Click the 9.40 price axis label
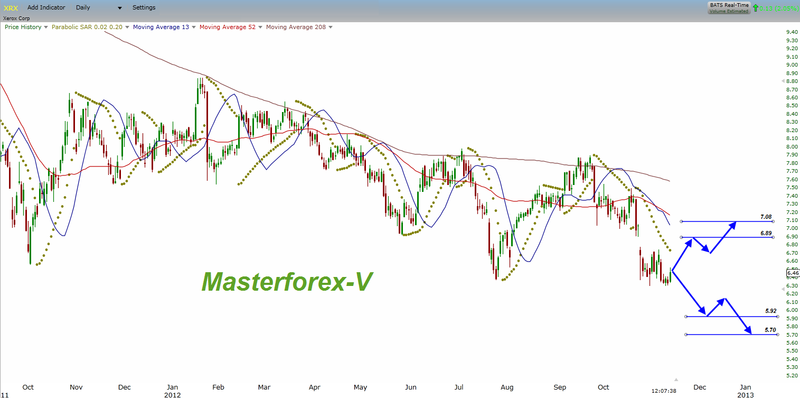 [792, 32]
